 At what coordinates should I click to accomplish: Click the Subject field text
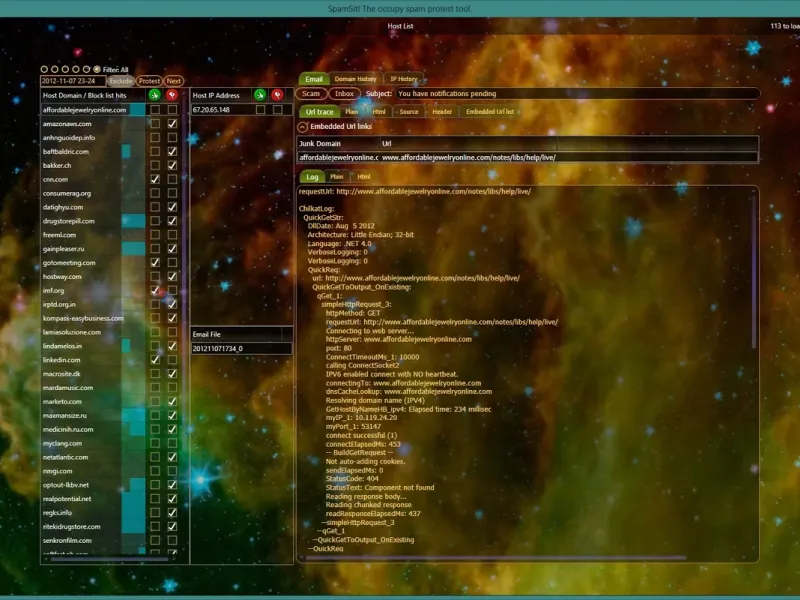pyautogui.click(x=577, y=94)
